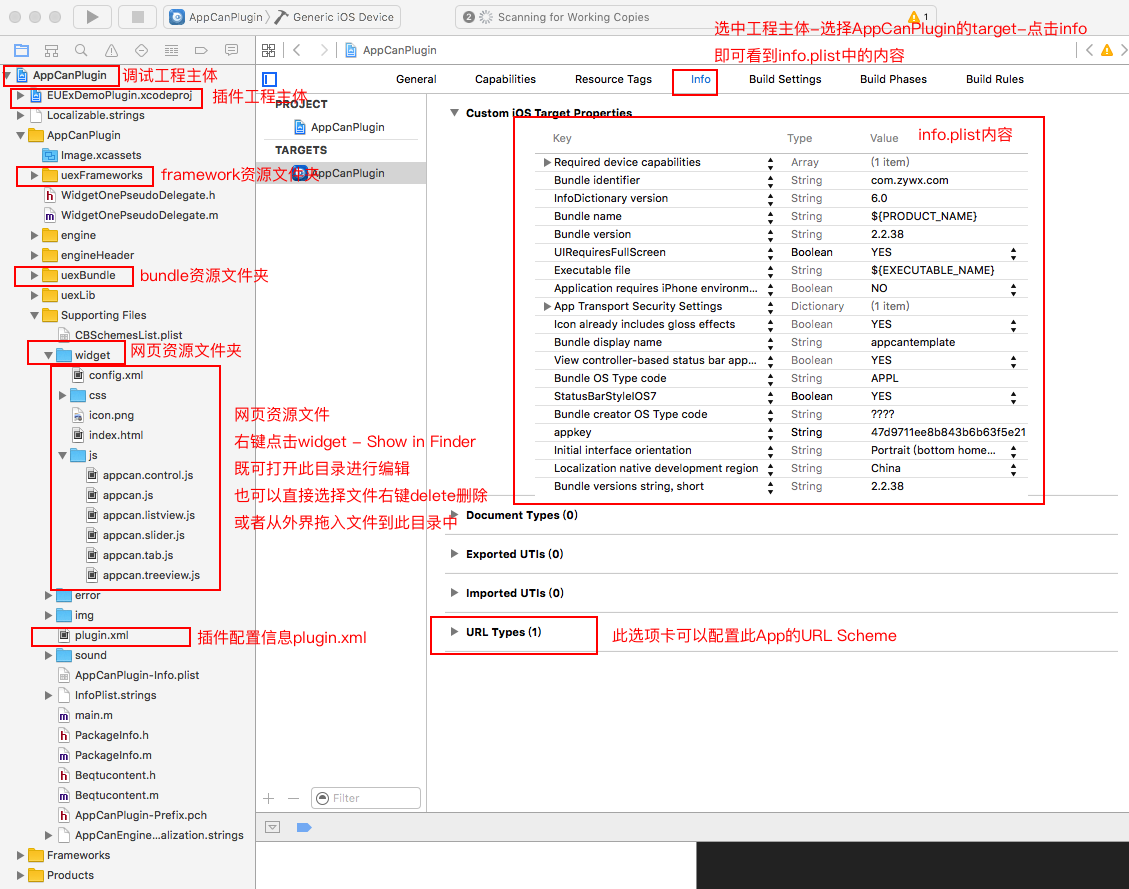Screen dimensions: 1129x889
Task: Expand Exported UTIs section
Action: [x=454, y=554]
